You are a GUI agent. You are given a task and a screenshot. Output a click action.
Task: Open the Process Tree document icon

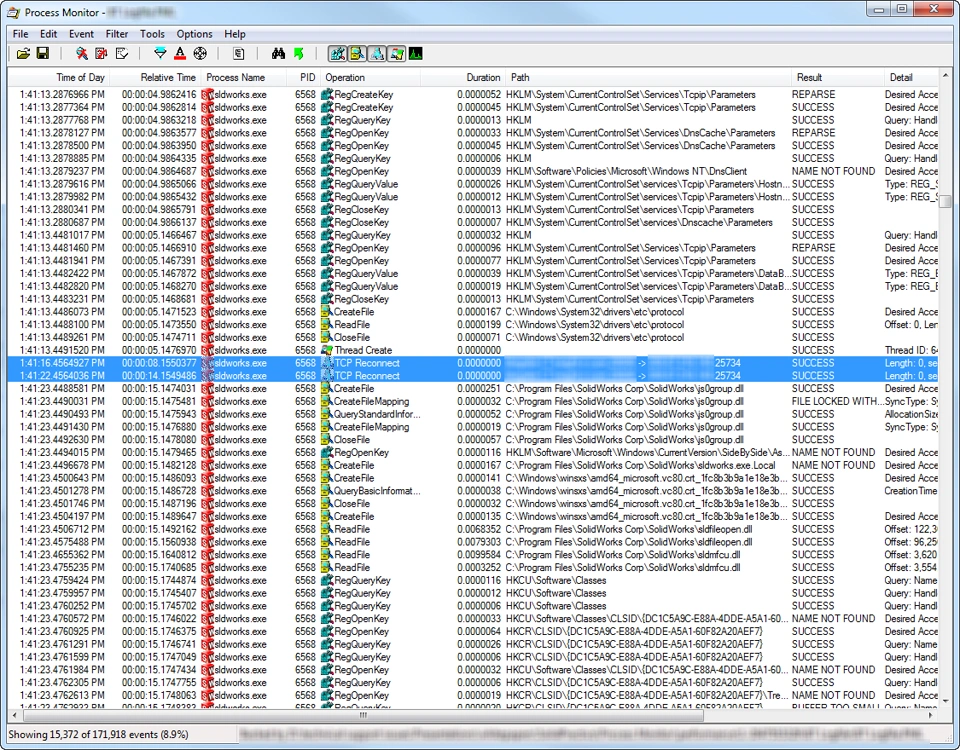point(239,54)
